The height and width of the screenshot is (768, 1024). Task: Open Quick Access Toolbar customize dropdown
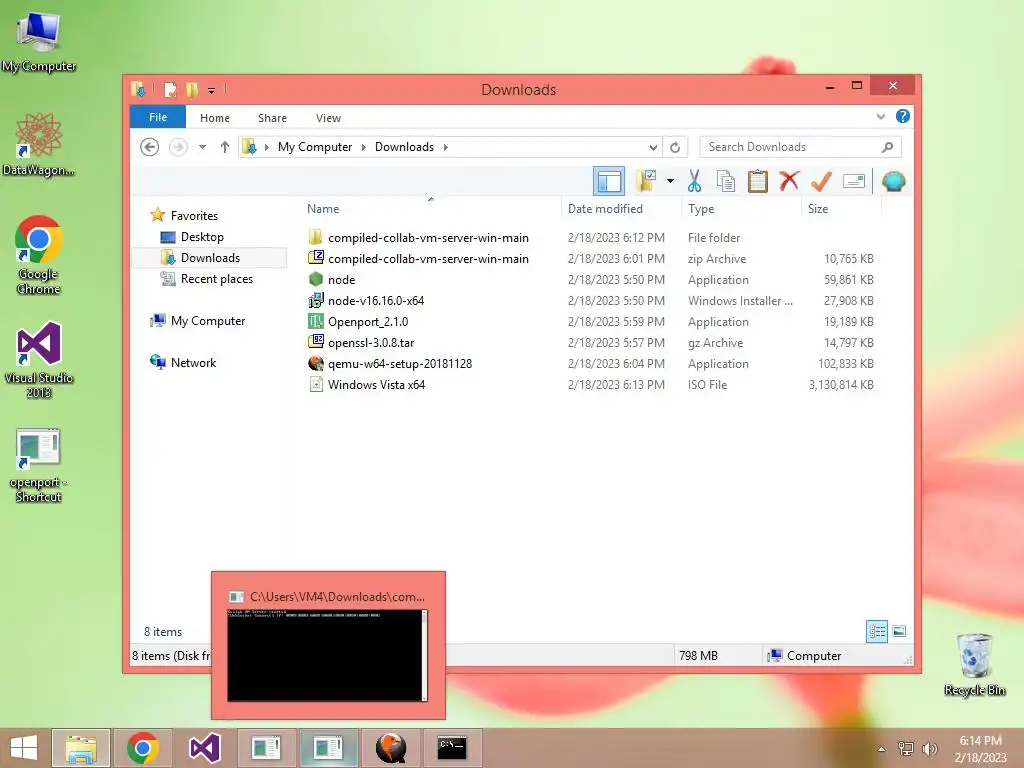pyautogui.click(x=212, y=90)
